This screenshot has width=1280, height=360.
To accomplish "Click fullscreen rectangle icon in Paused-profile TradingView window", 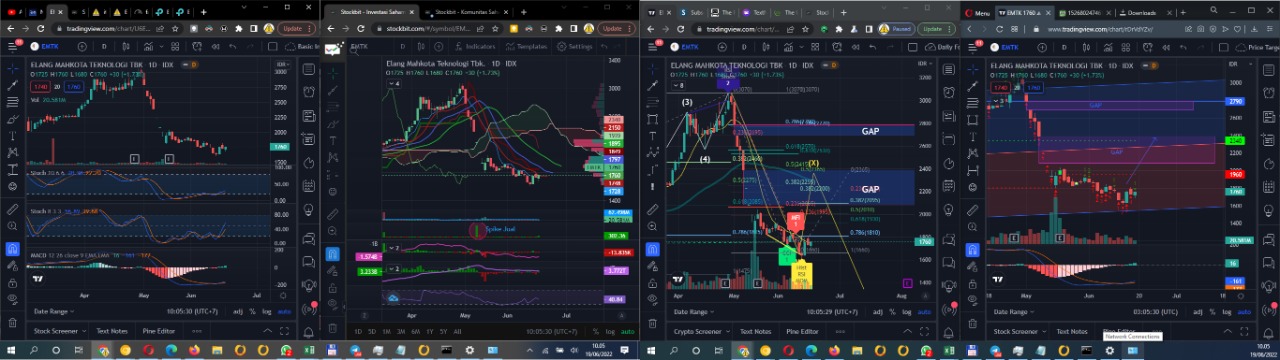I will tap(912, 46).
